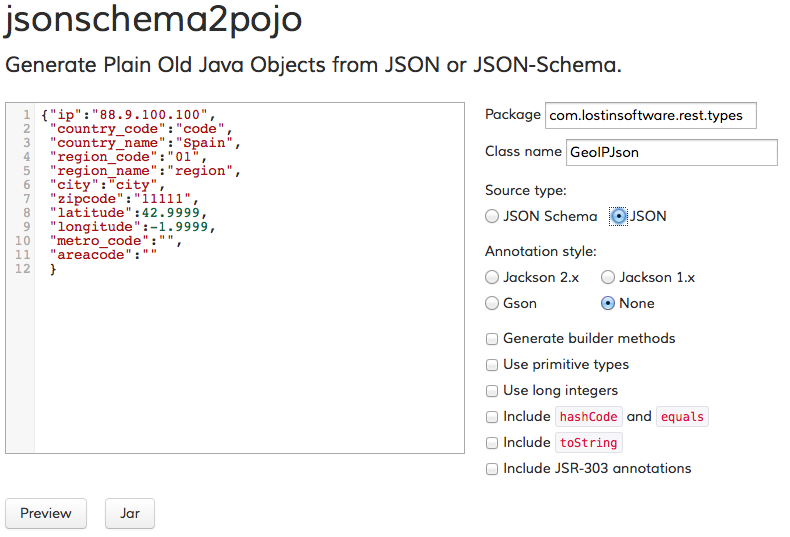The width and height of the screenshot is (790, 537).
Task: Select JSON source type radio button
Action: click(618, 217)
